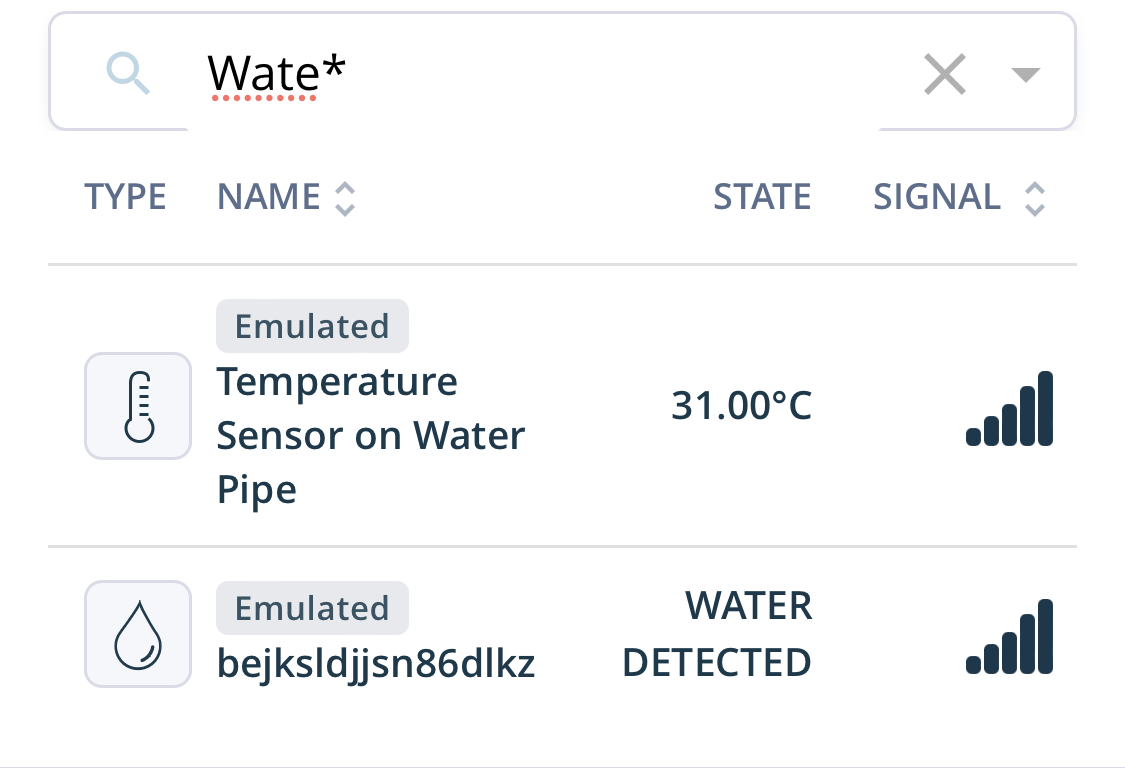This screenshot has width=1125, height=768.
Task: Click signal strength bars for temperature sensor
Action: (x=1009, y=408)
